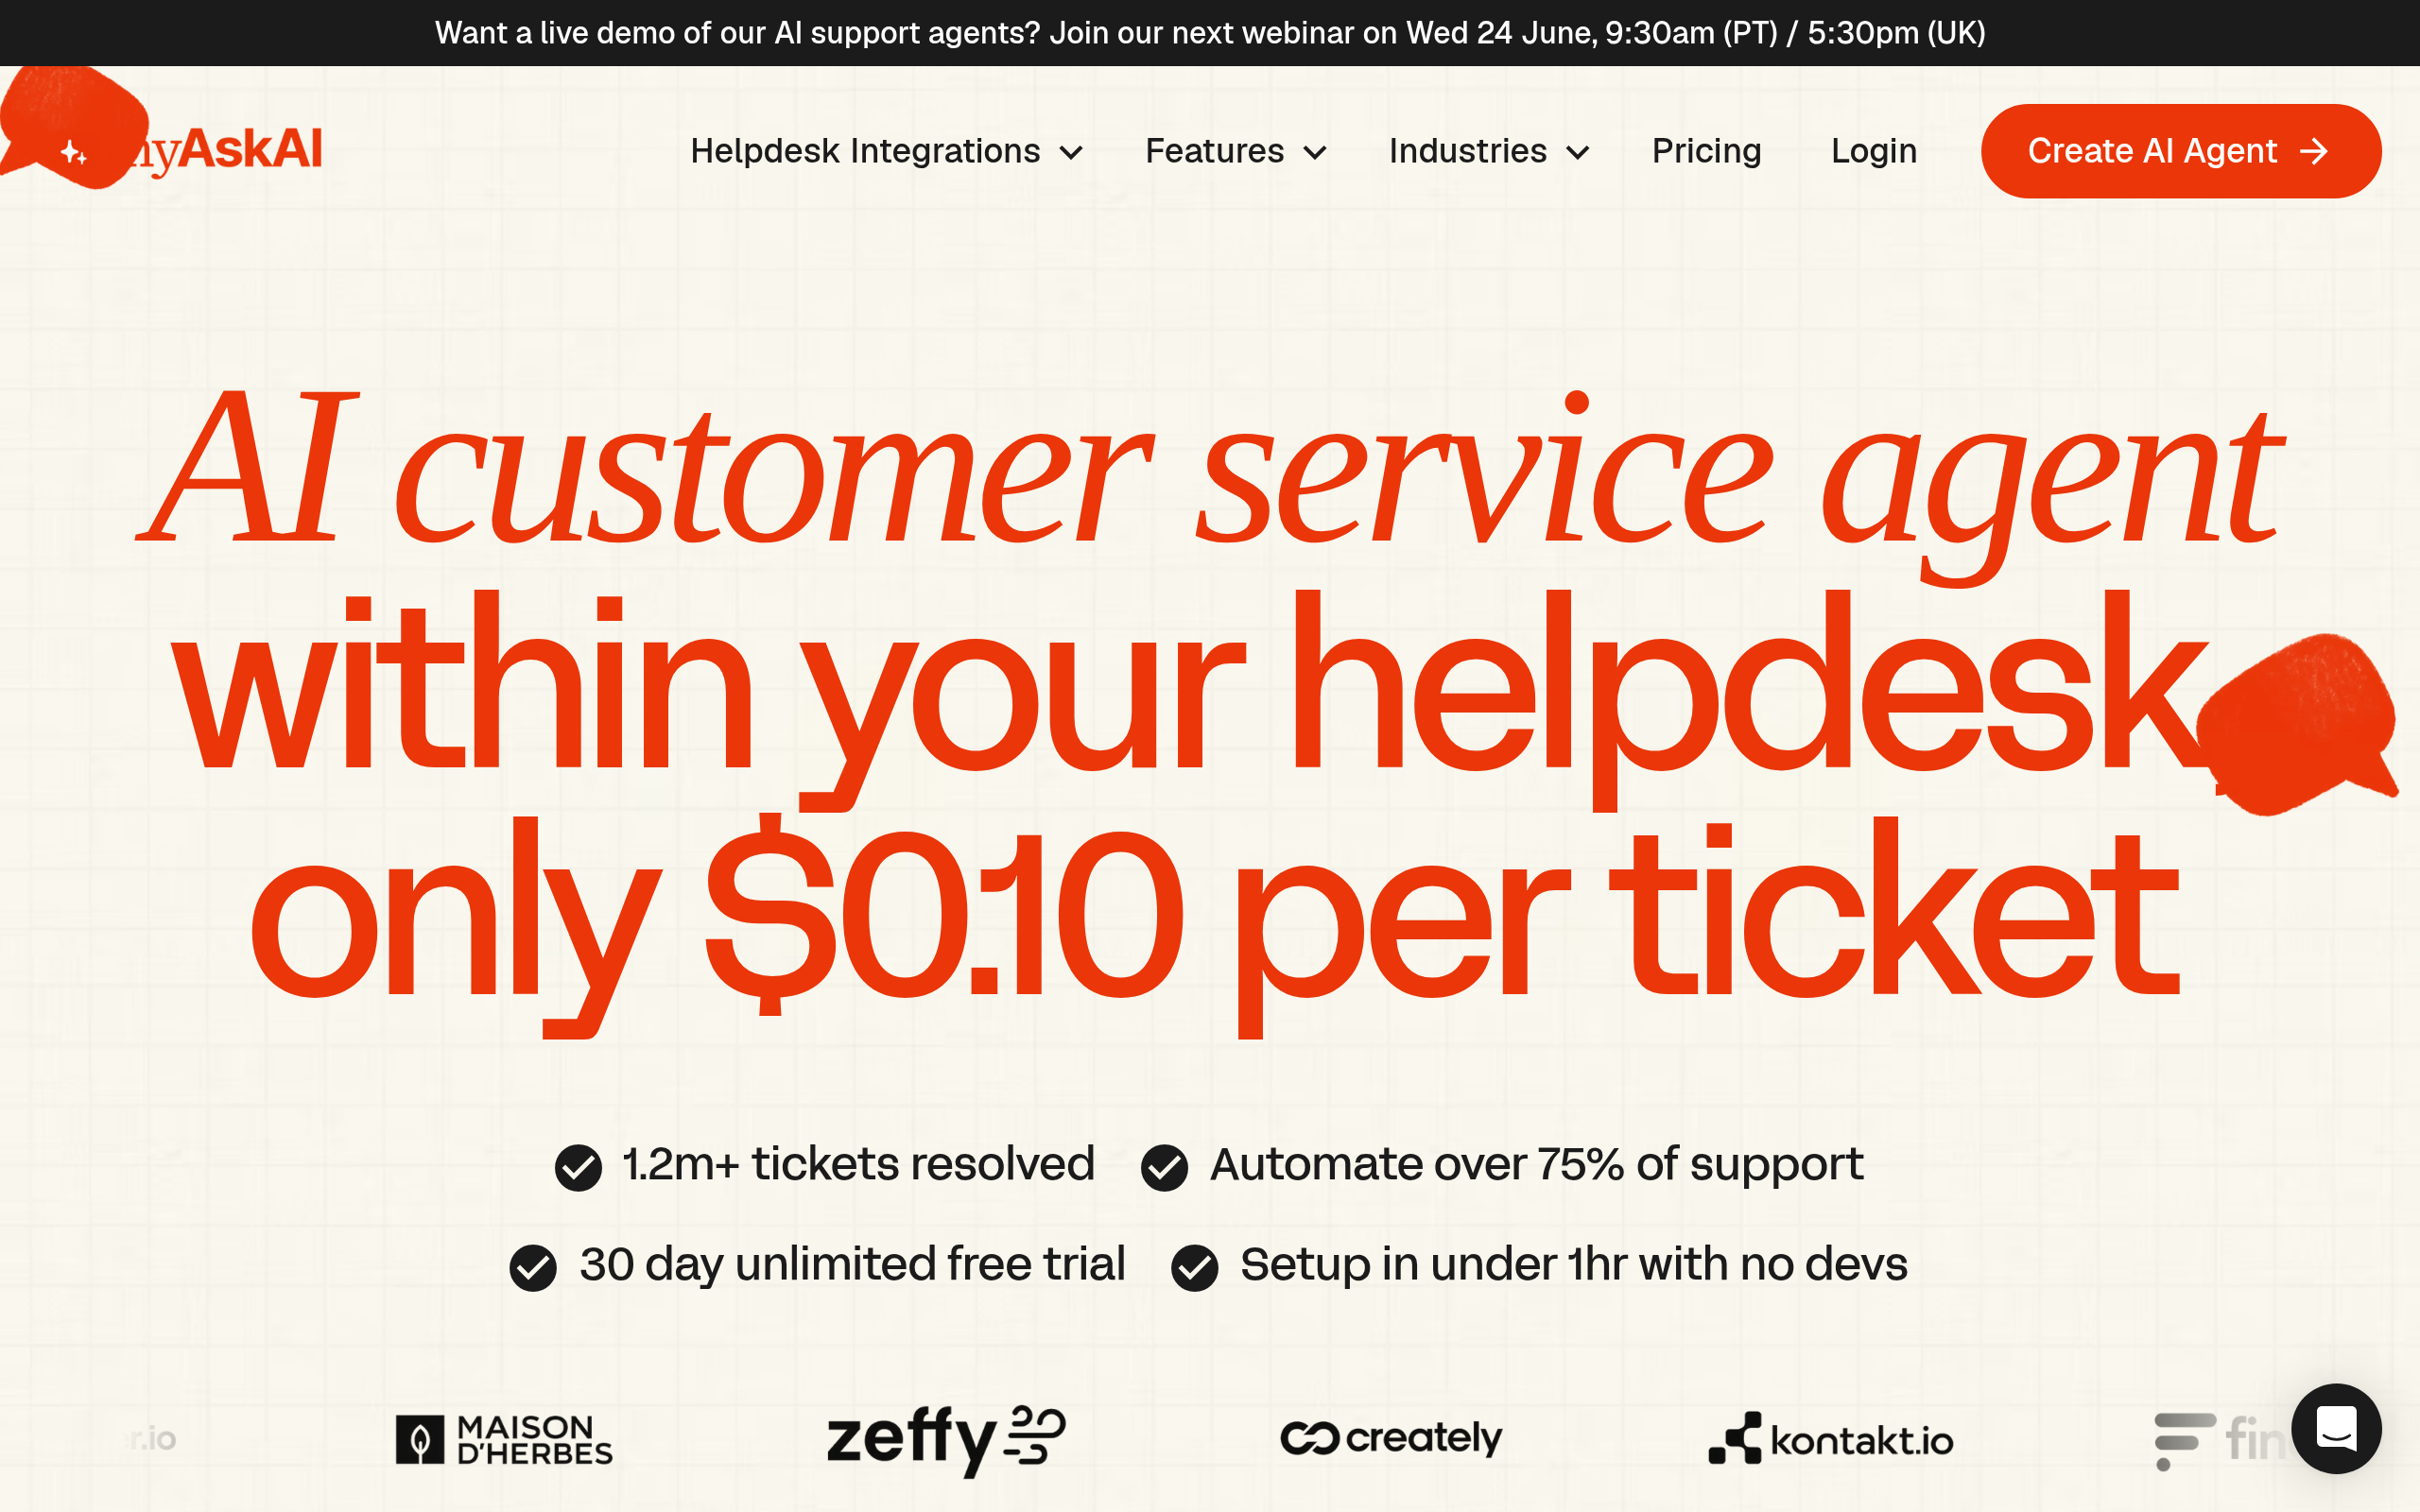
Task: Click the zeffy logo
Action: pos(946,1440)
